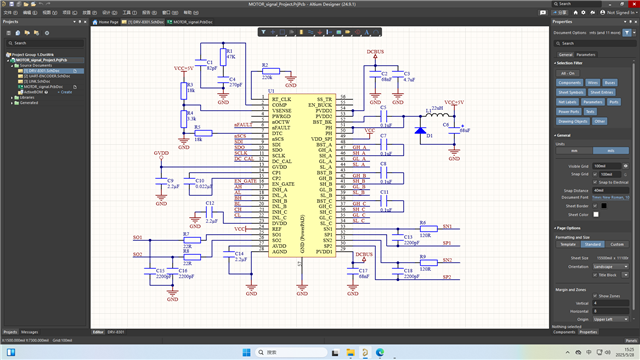This screenshot has height=360, width=640.
Task: Select the place arc tool
Action: [376, 32]
